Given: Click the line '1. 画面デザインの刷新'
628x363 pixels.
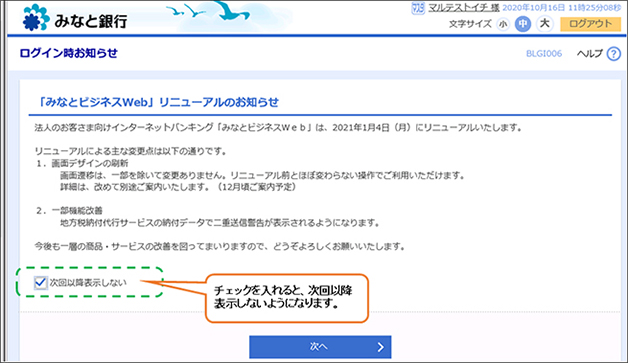Looking at the screenshot, I should [x=83, y=163].
